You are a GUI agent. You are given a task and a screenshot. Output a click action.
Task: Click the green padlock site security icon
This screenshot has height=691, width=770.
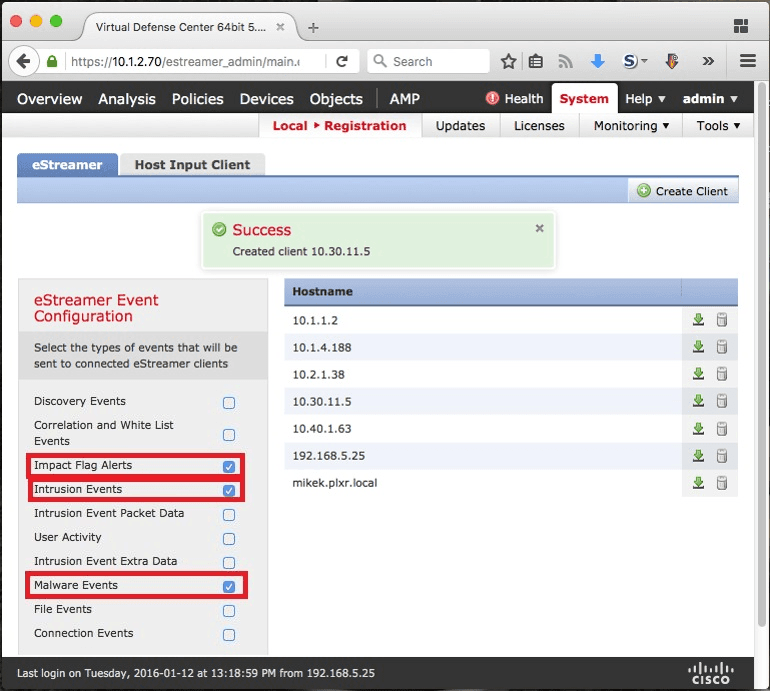(52, 61)
